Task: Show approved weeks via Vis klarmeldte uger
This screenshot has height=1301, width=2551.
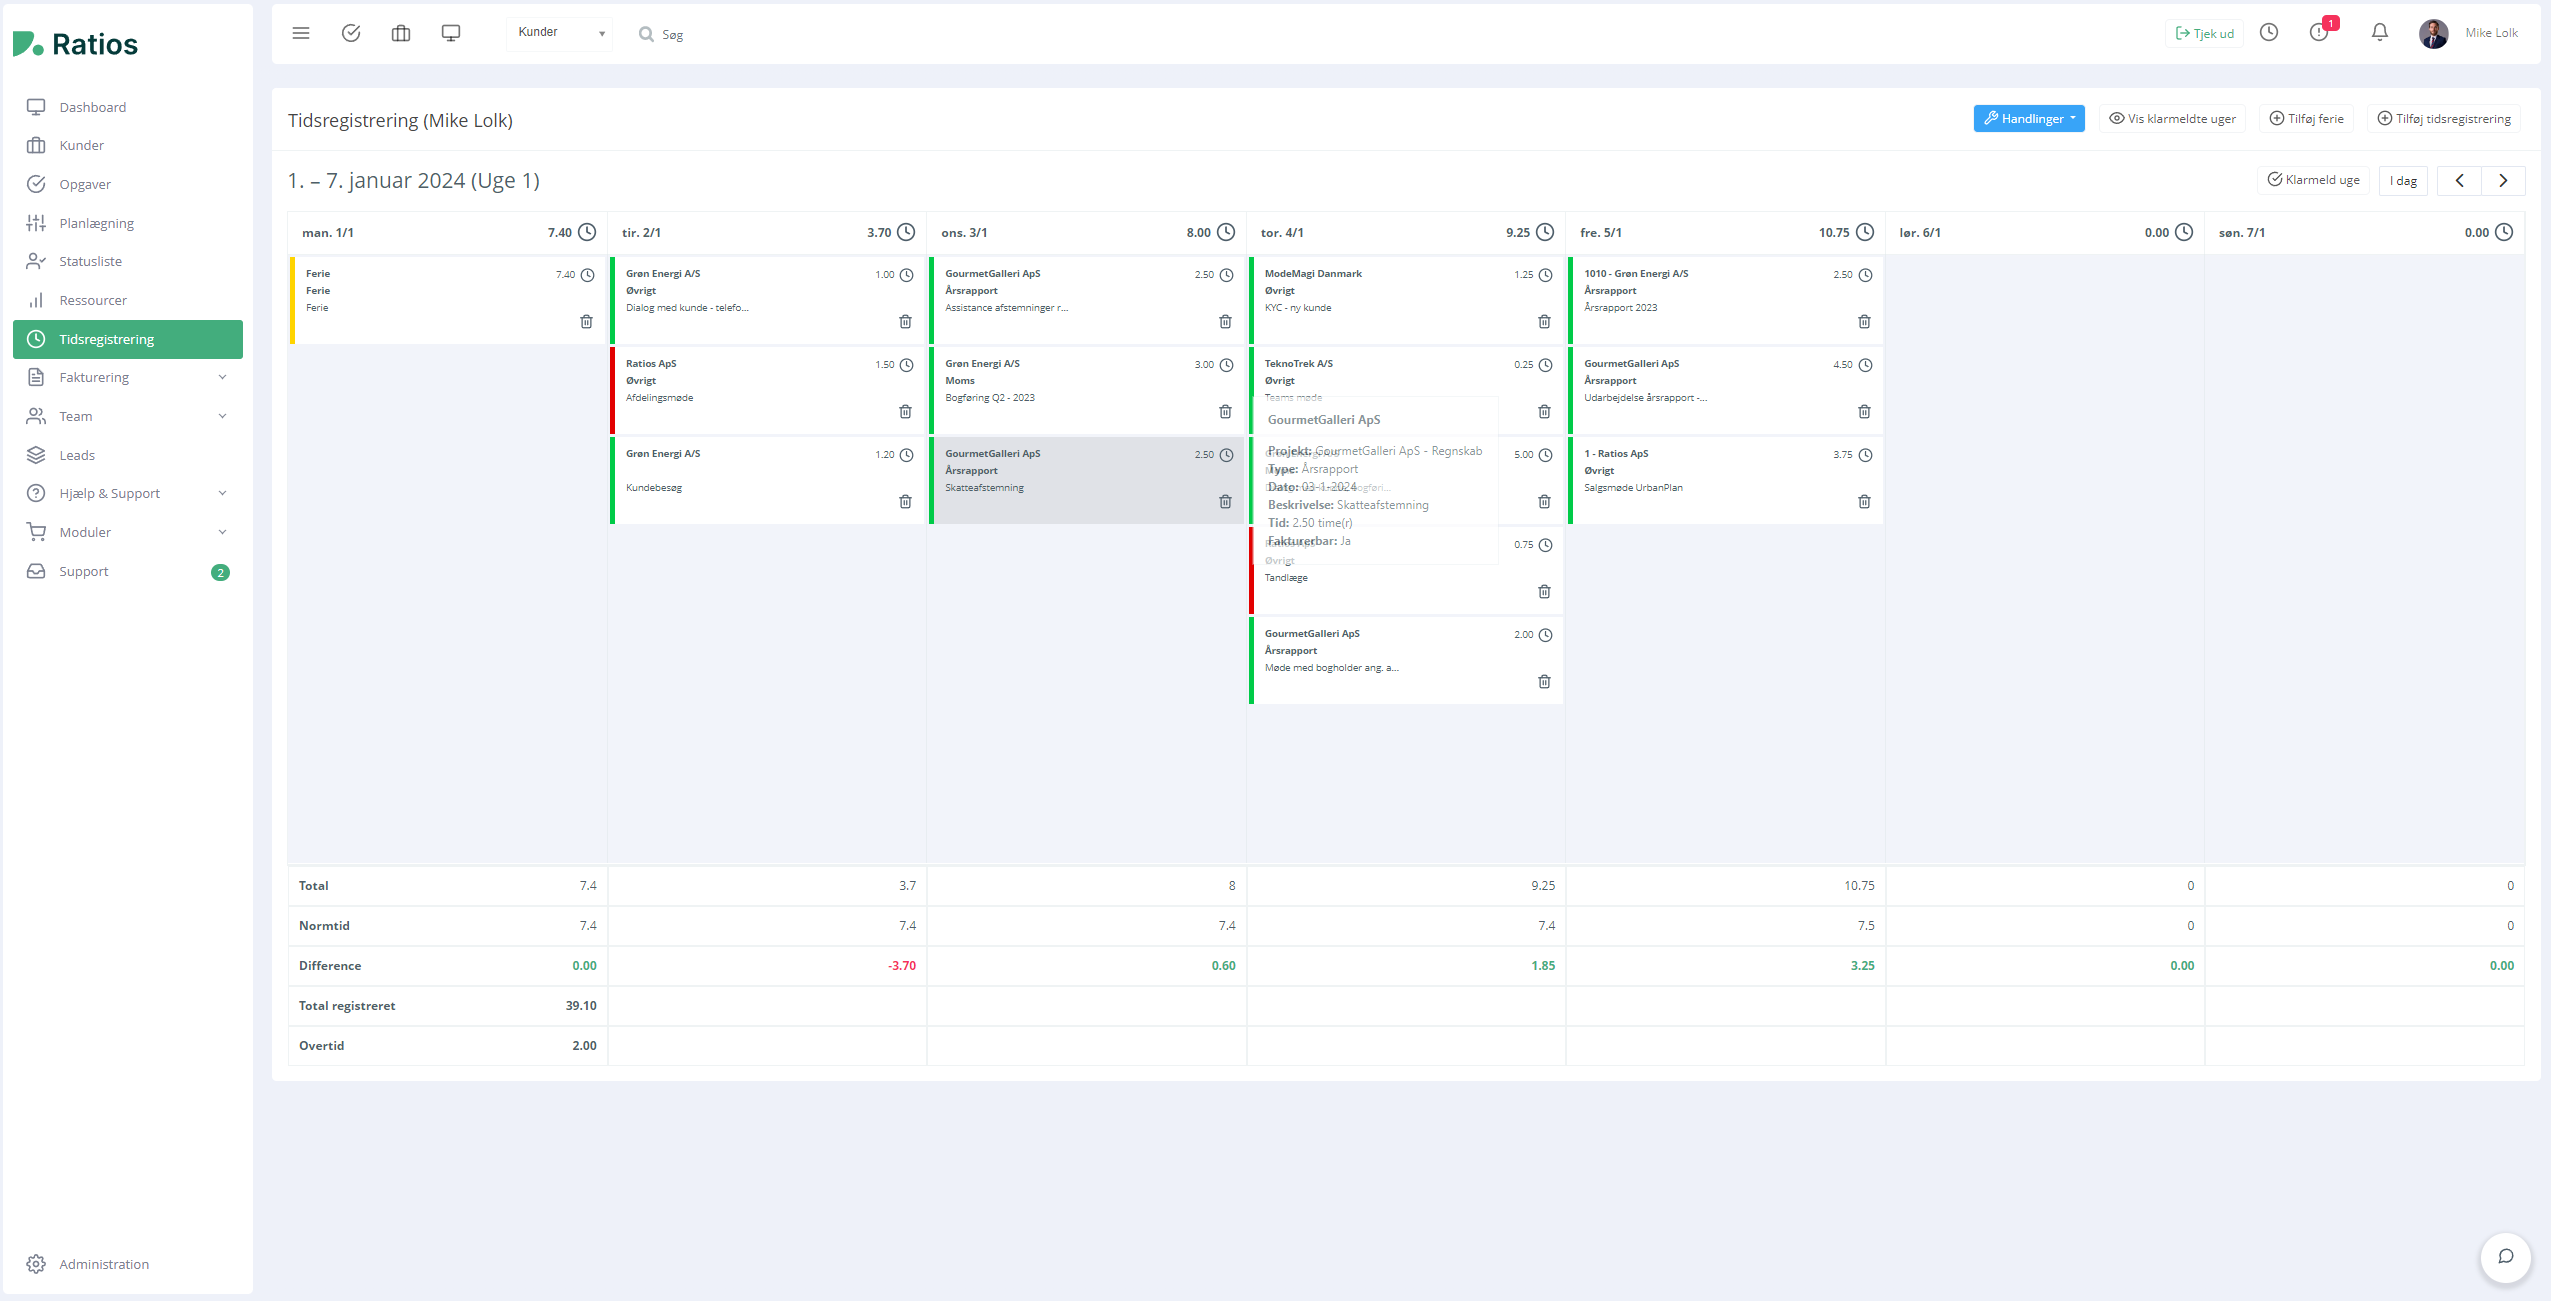Action: 2172,118
